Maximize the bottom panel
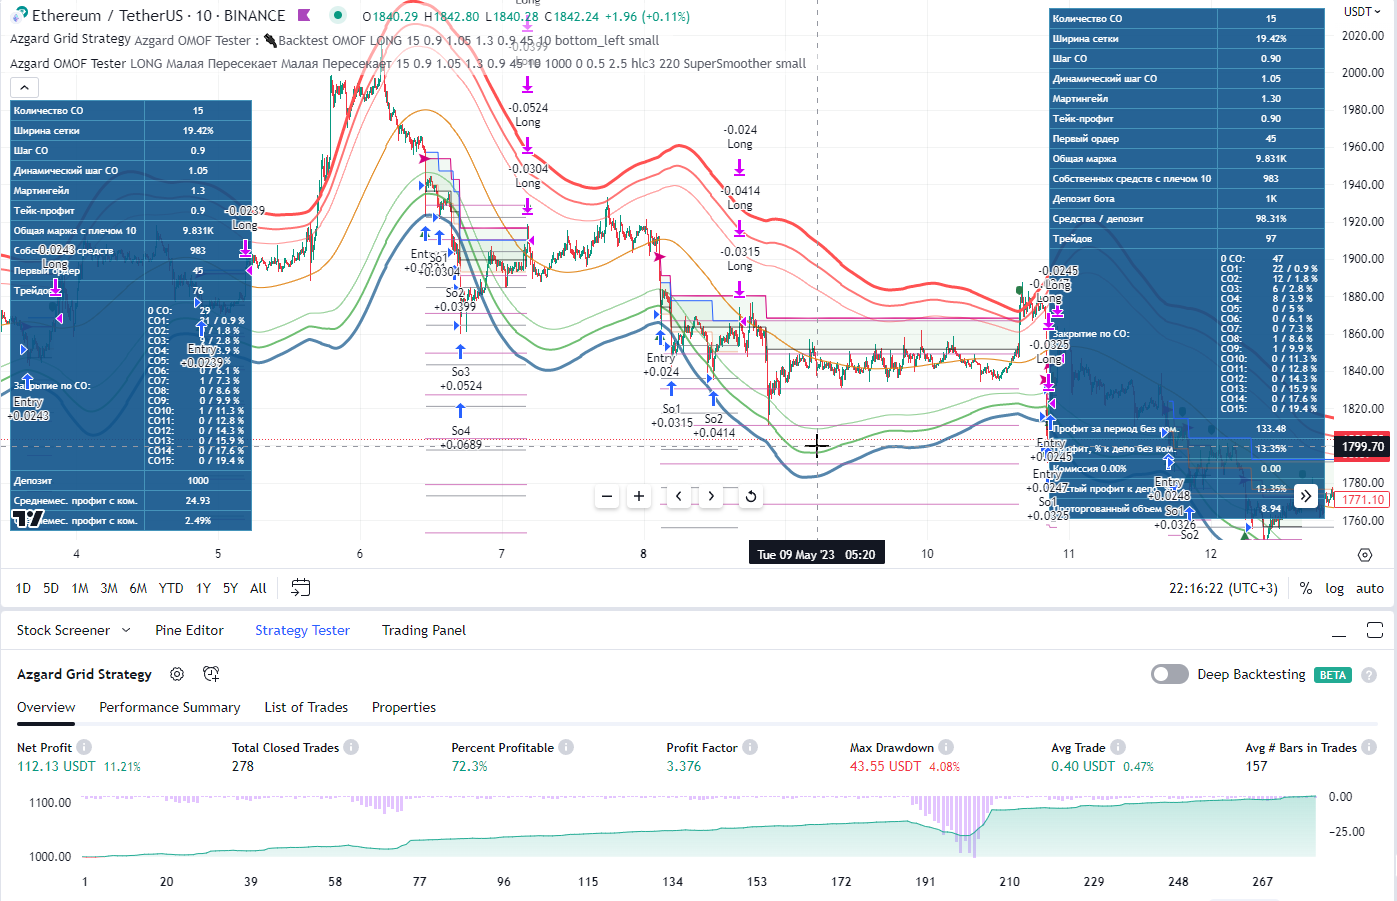Screen dimensions: 1397x901 click(x=1375, y=630)
